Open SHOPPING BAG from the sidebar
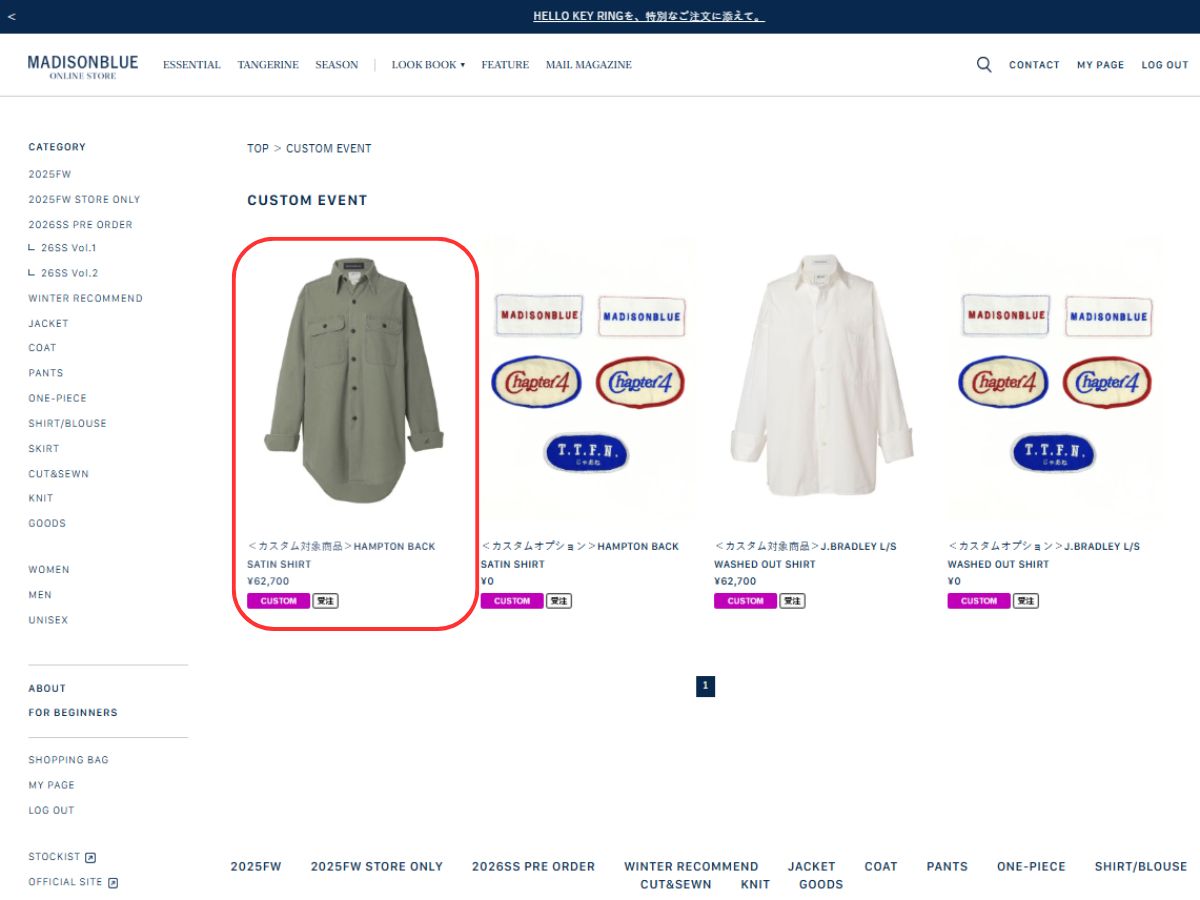 click(68, 760)
